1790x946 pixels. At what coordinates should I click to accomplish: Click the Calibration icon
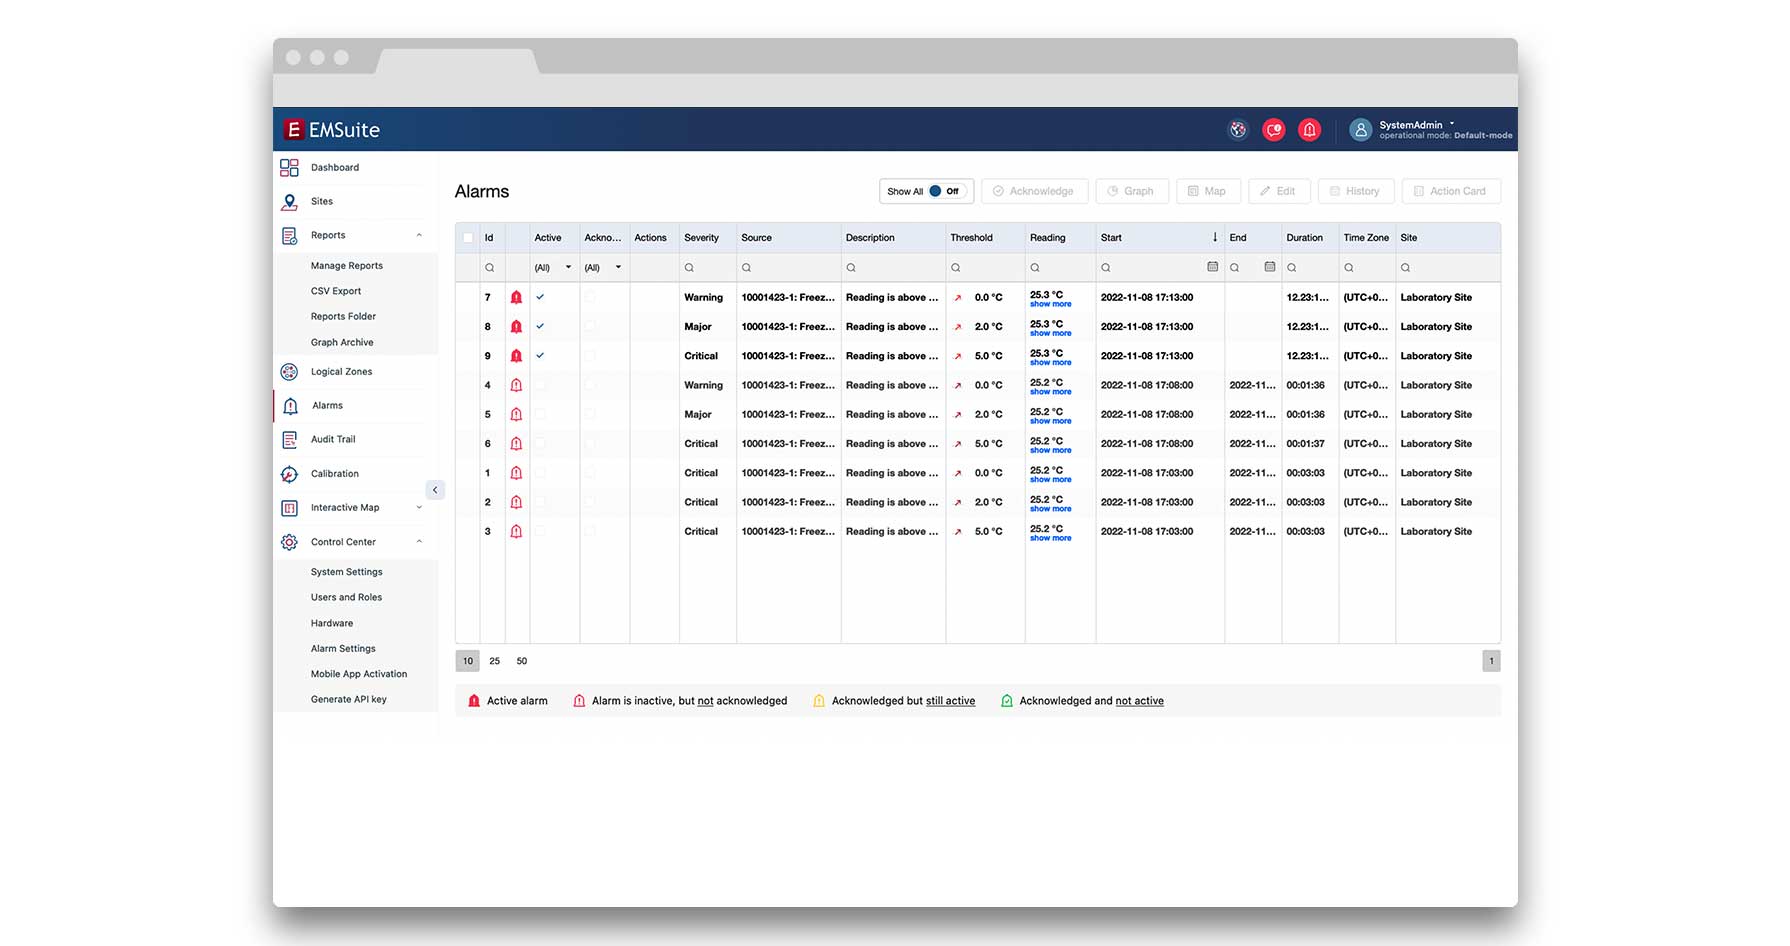(289, 474)
